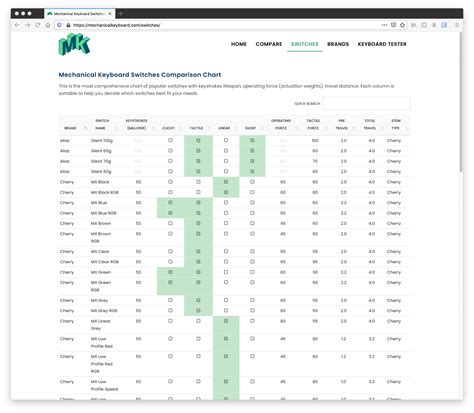The width and height of the screenshot is (474, 413).
Task: Toggle Clicky checkbox for Silent 100g row
Action: click(x=170, y=140)
